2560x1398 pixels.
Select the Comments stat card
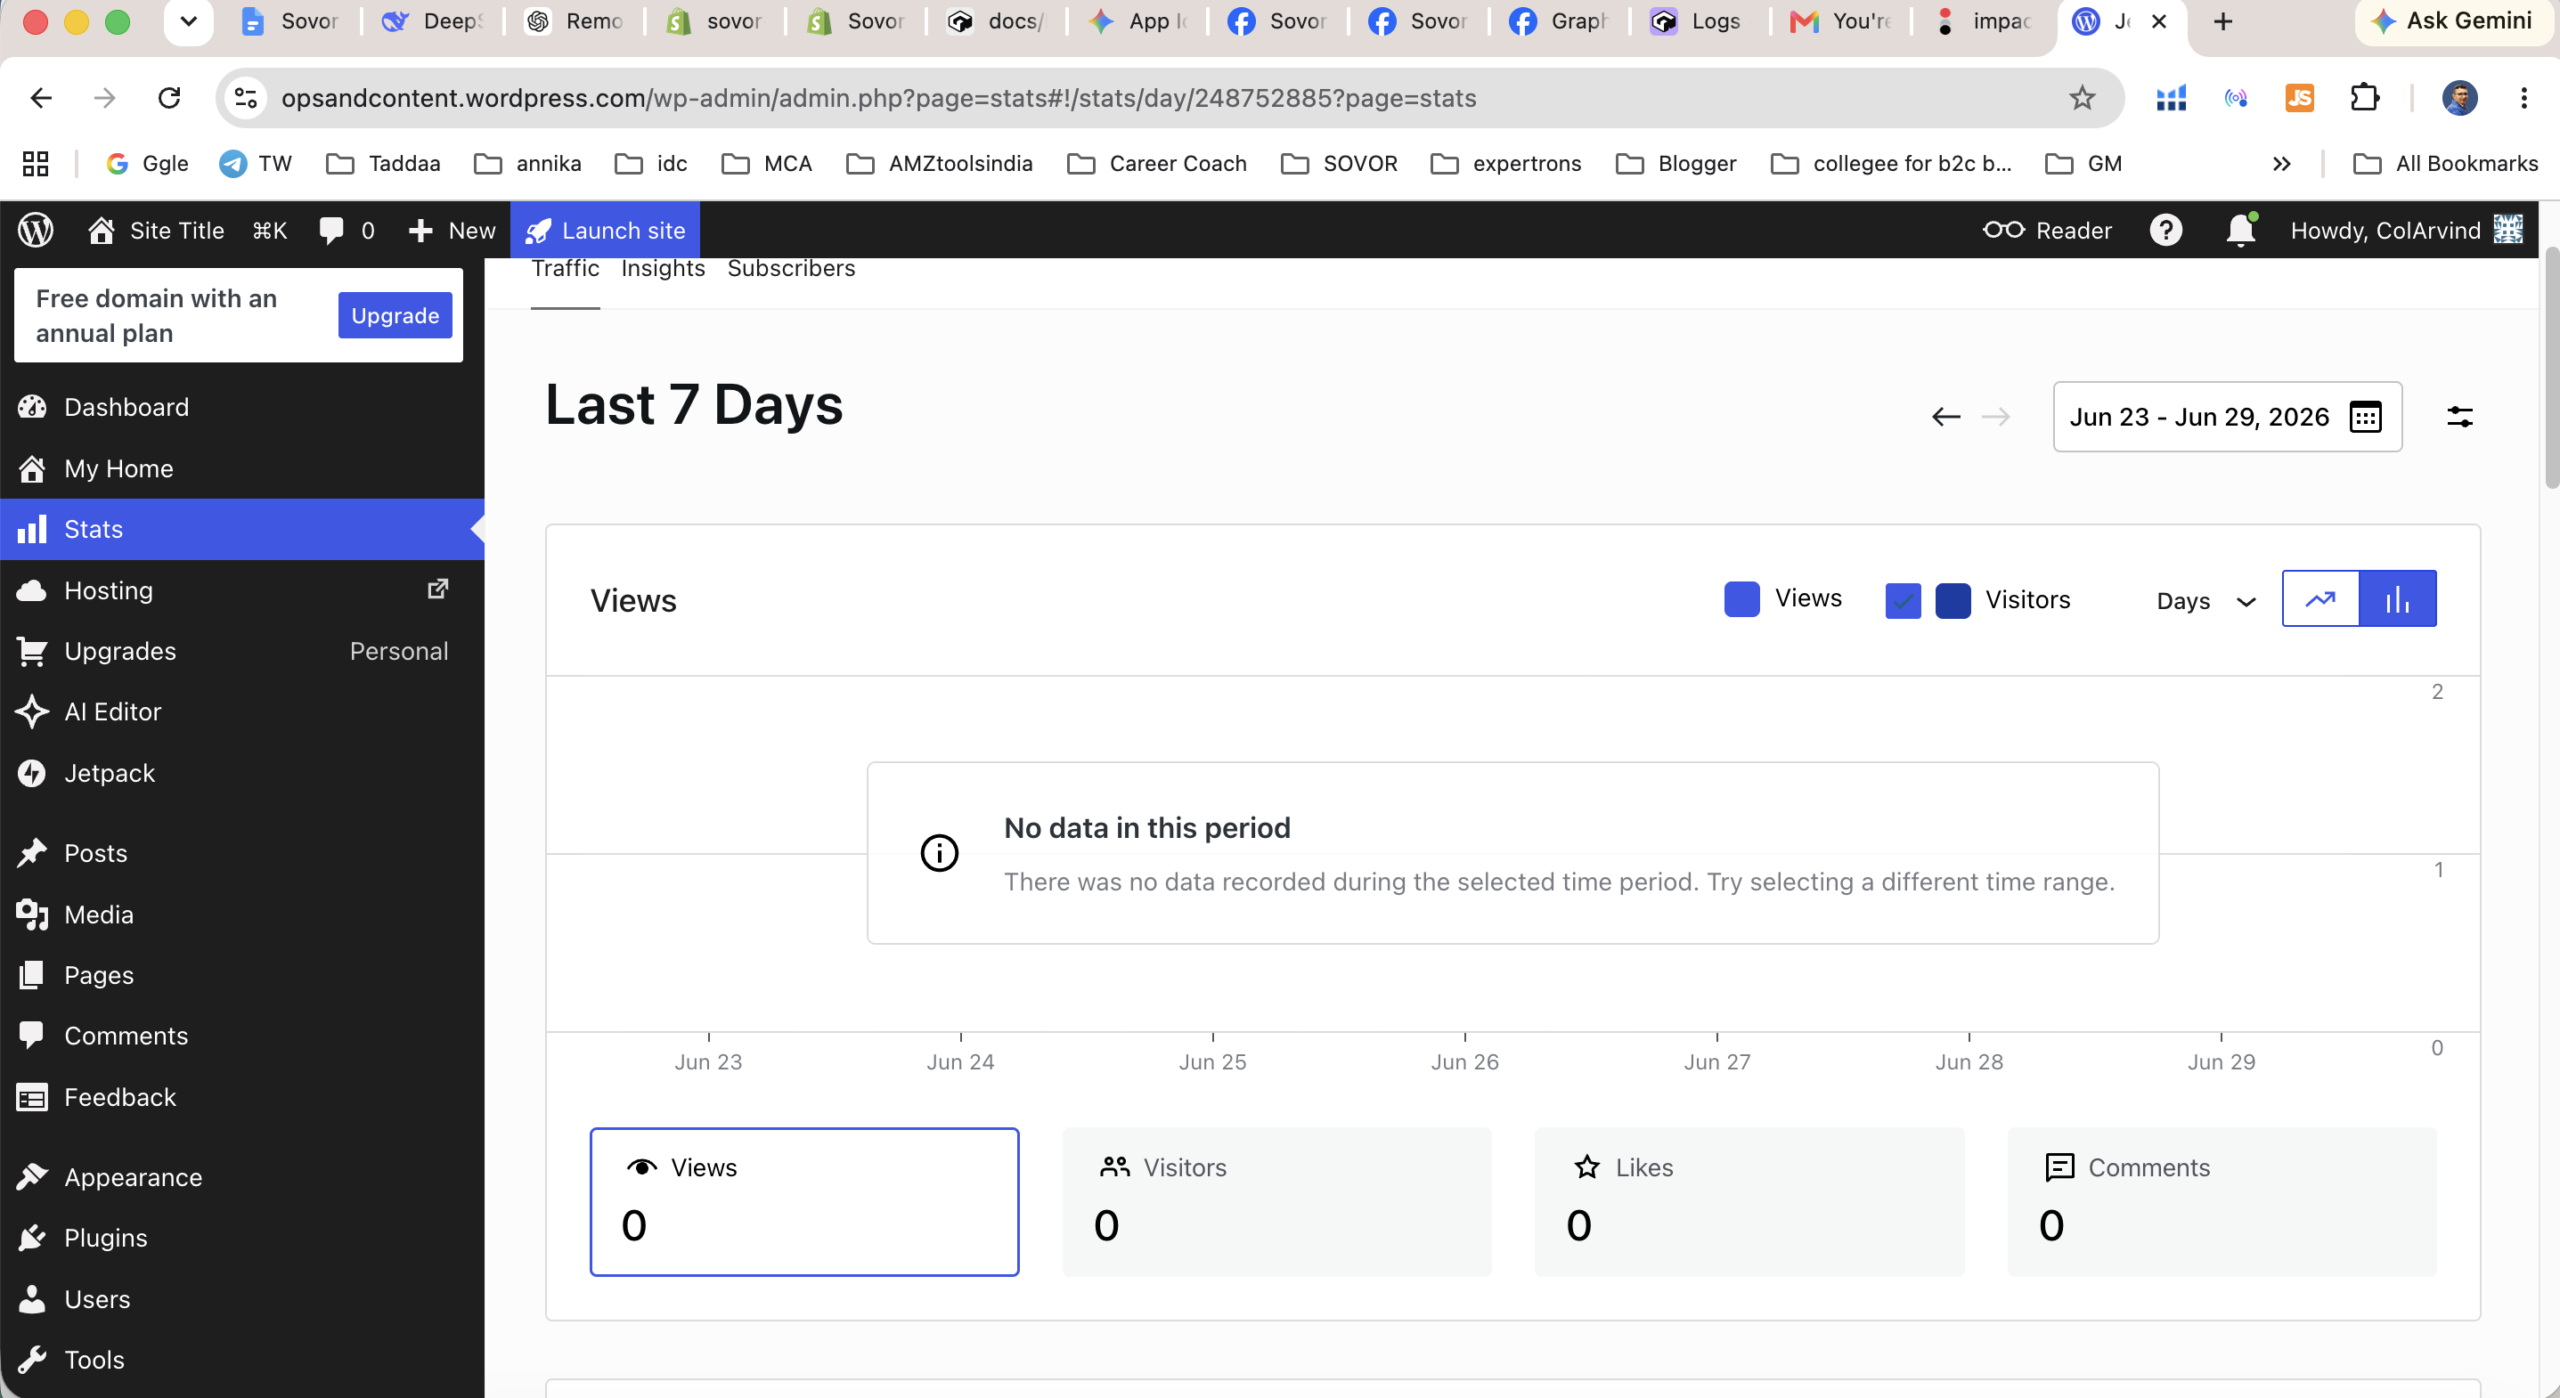[x=2222, y=1202]
